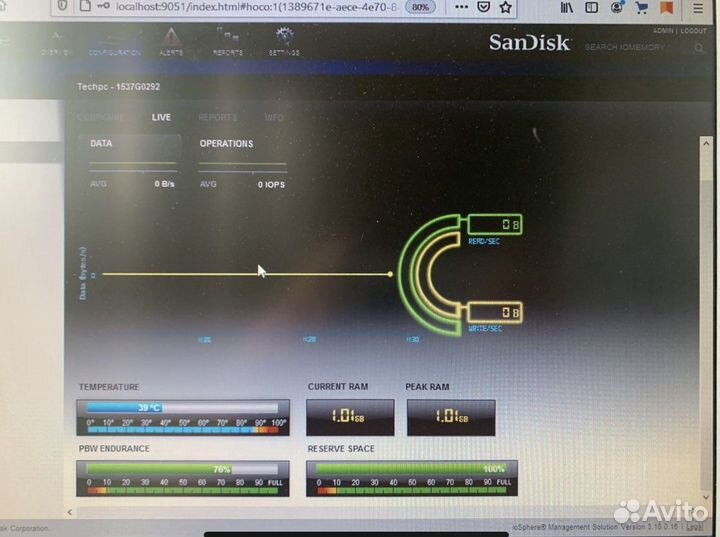Click the WRITE/SEC gauge readout

495,312
